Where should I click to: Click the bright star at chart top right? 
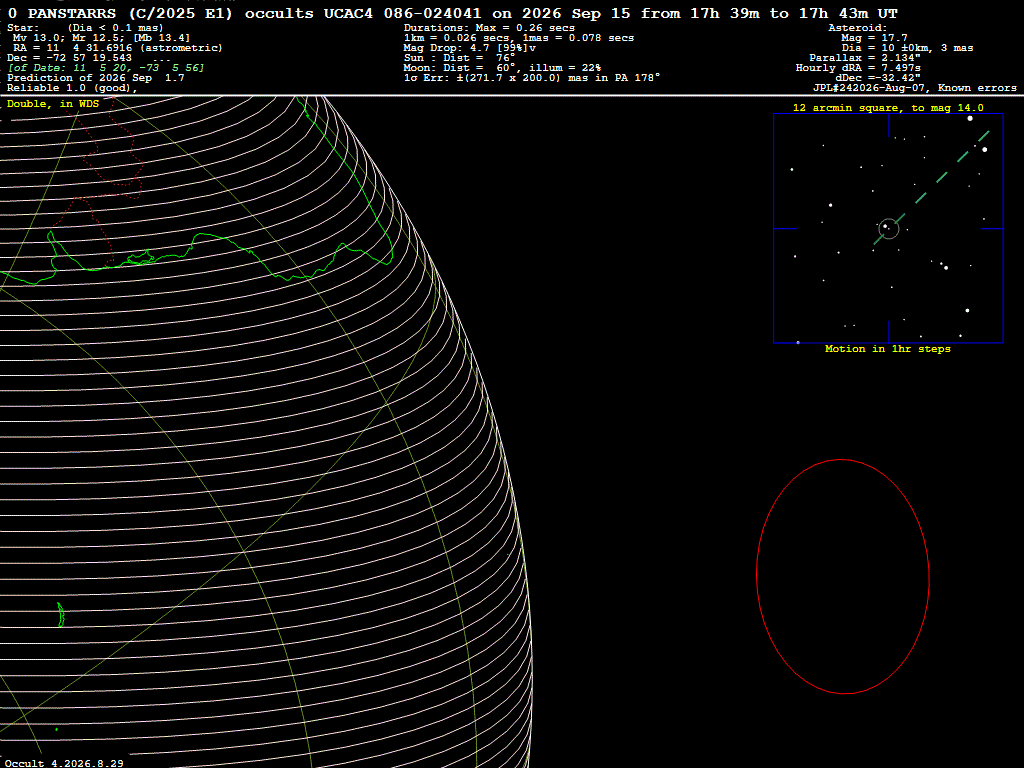pyautogui.click(x=970, y=118)
